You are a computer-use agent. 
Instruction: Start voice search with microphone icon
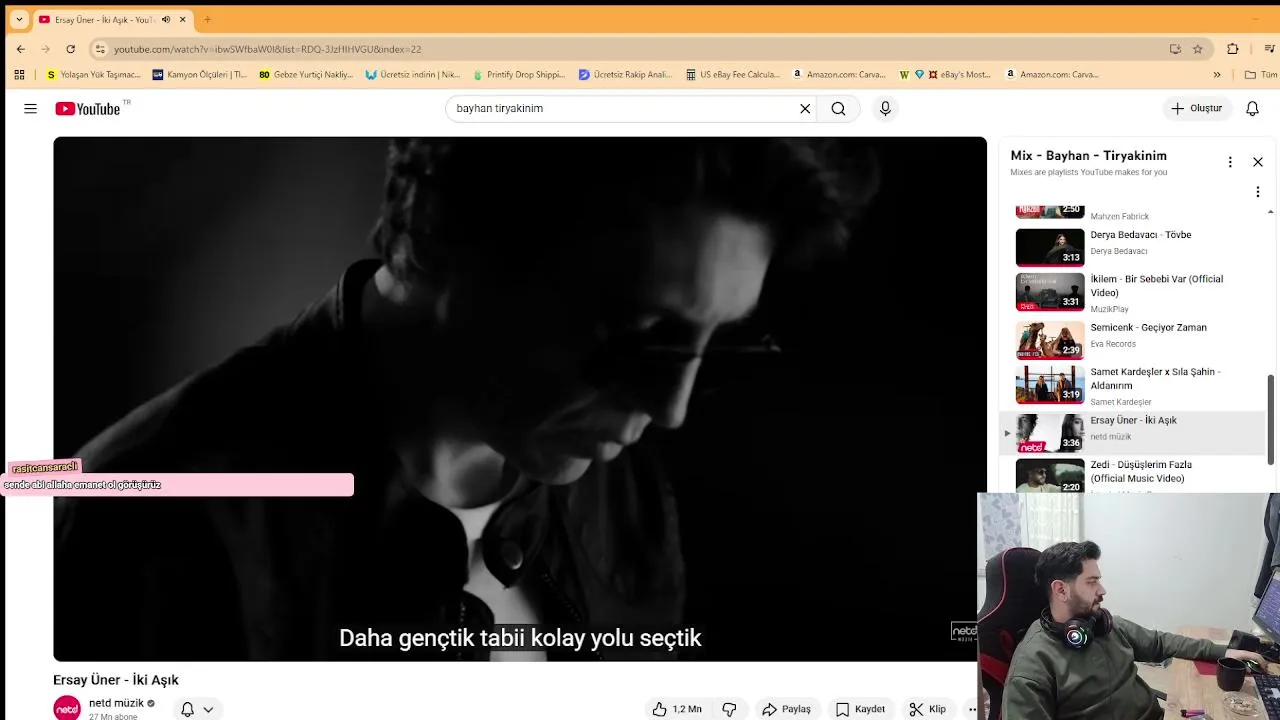coord(885,108)
